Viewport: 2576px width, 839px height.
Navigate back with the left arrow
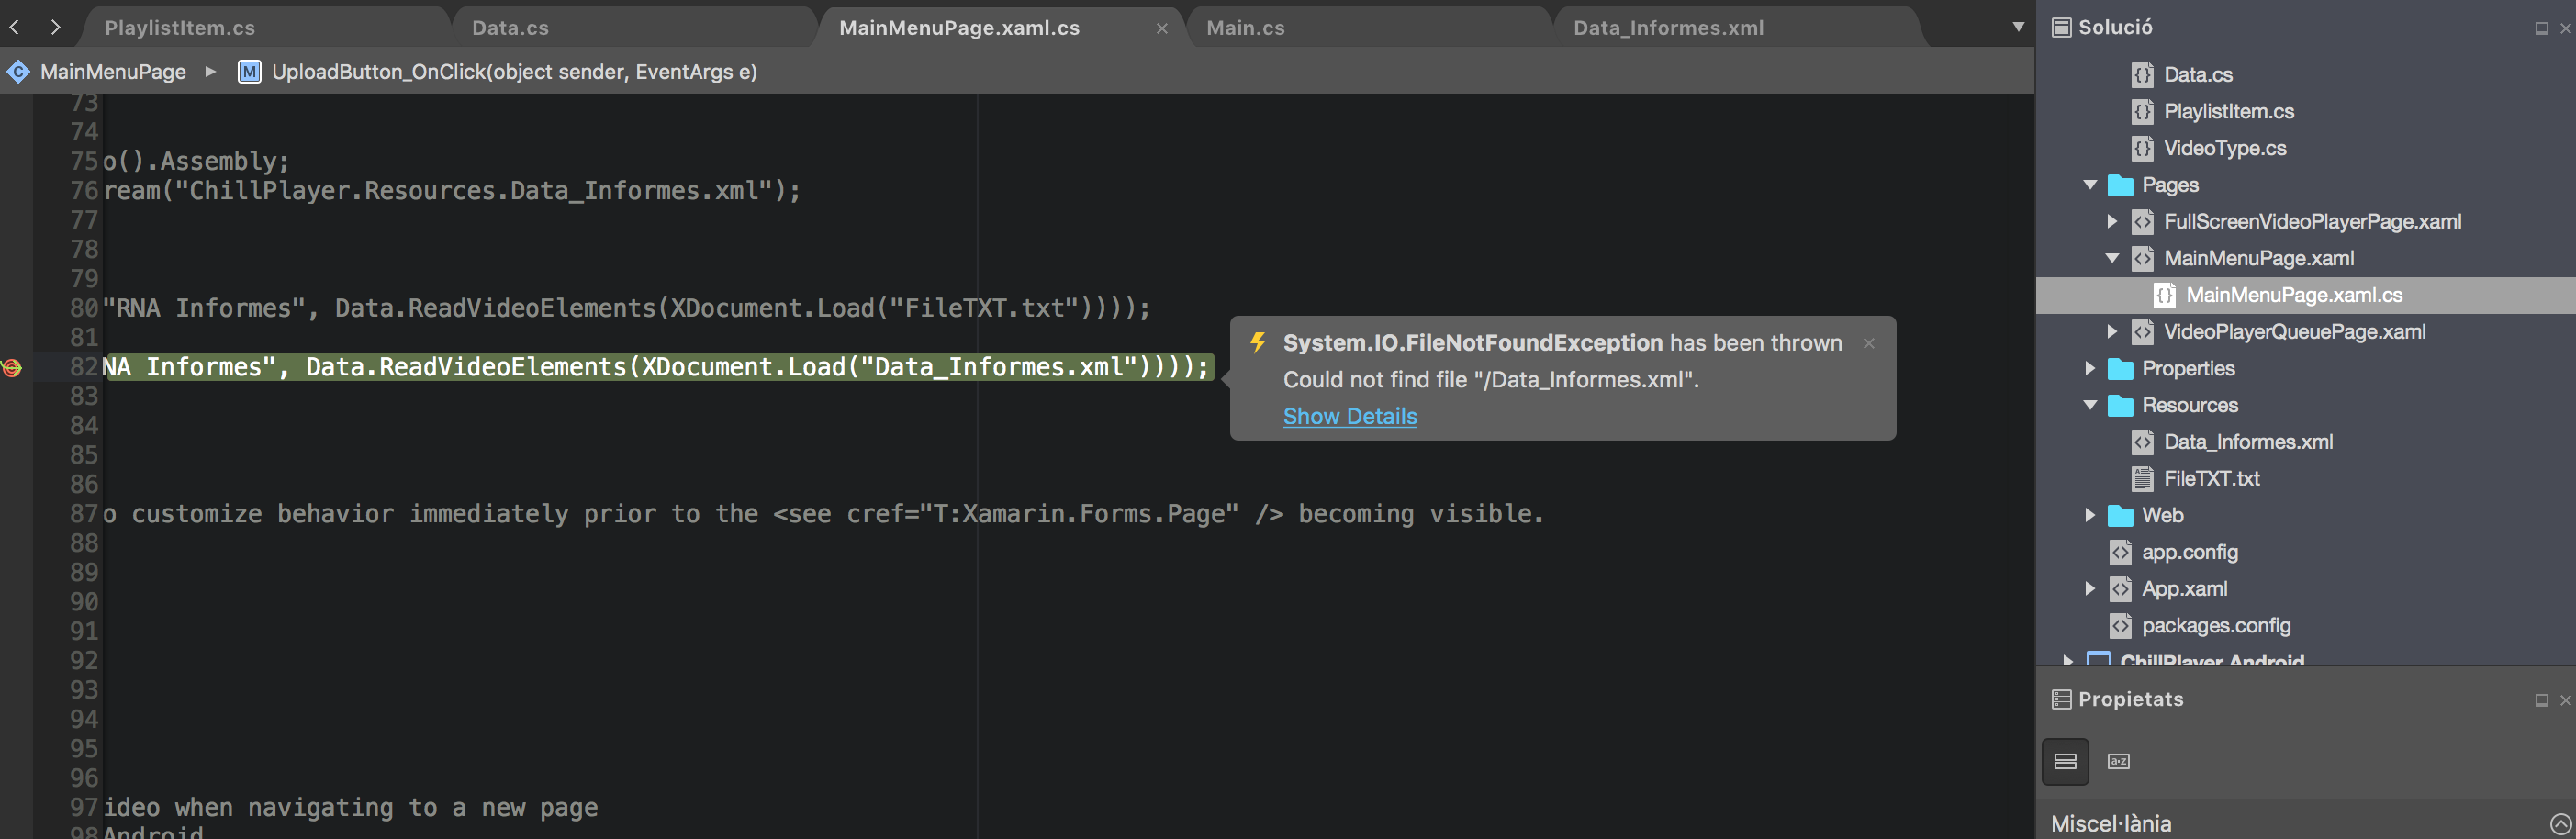click(x=15, y=27)
